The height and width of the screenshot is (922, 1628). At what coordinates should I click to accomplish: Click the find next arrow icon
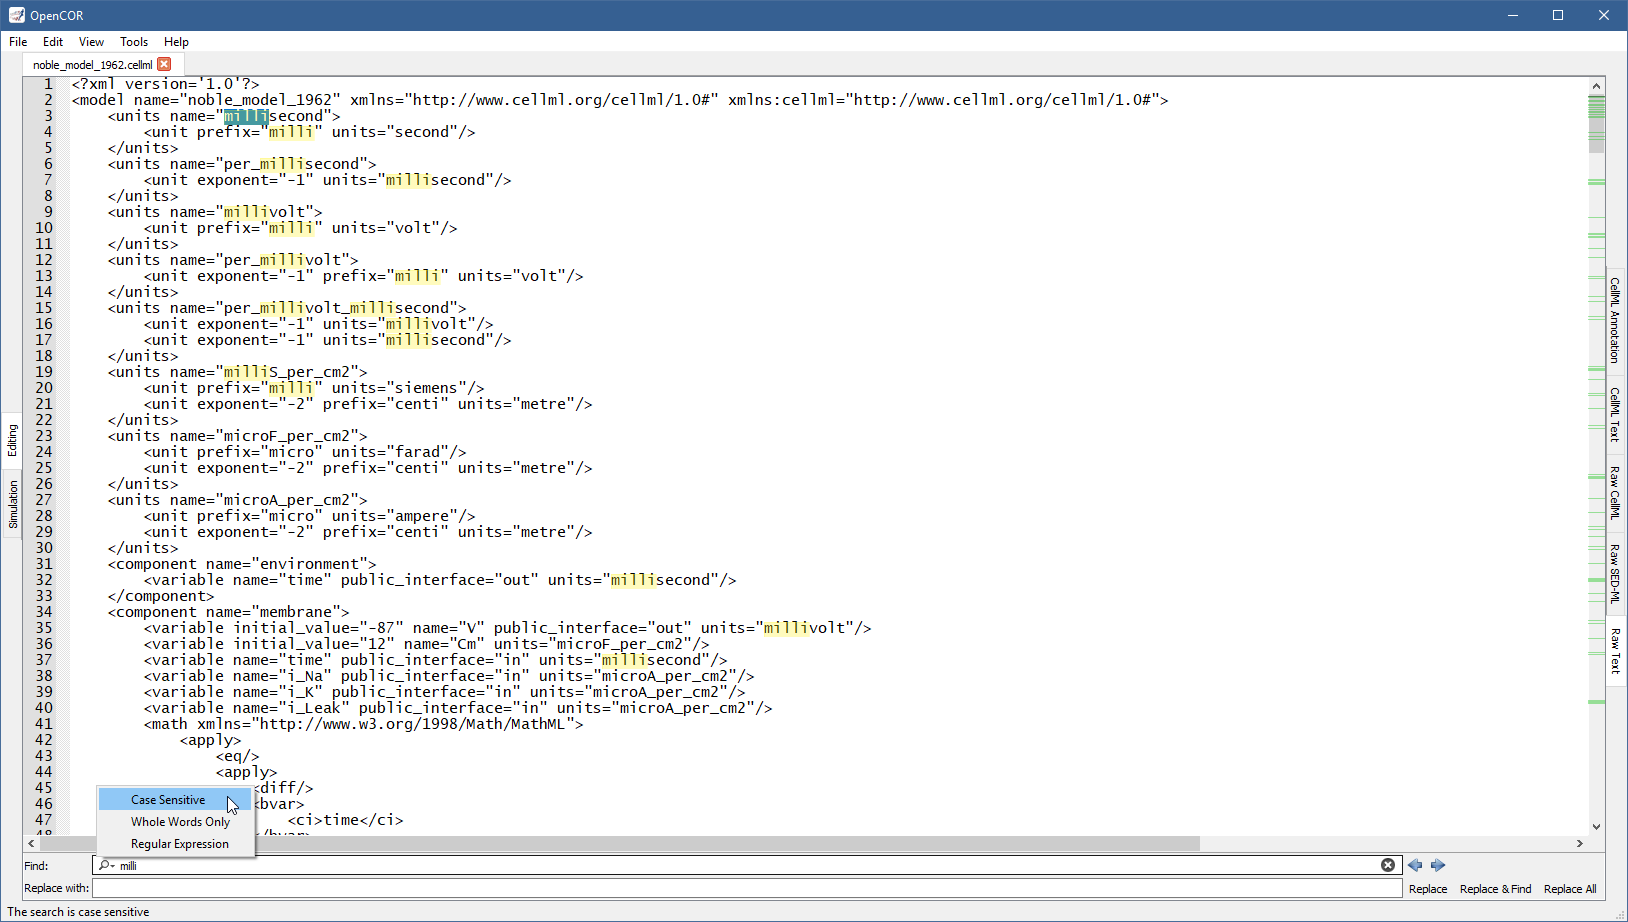point(1438,865)
